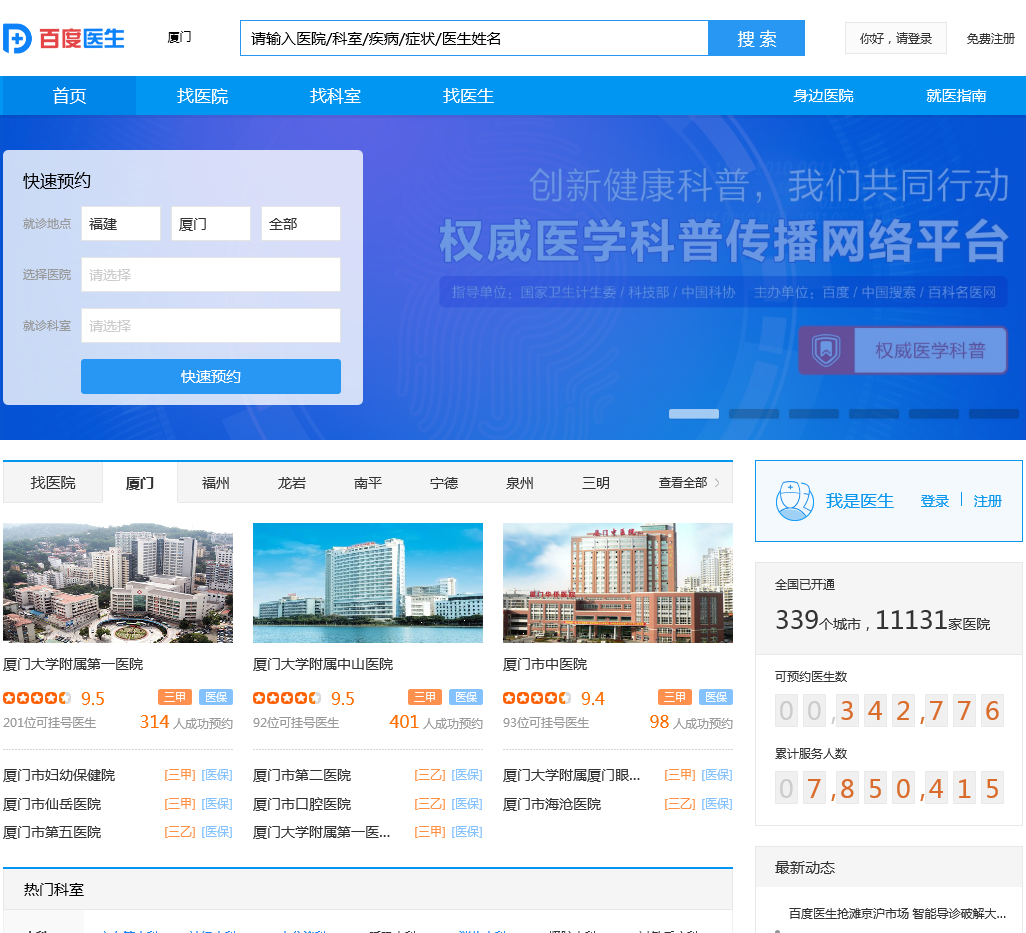
Task: Select the 南平 city tab
Action: point(368,483)
